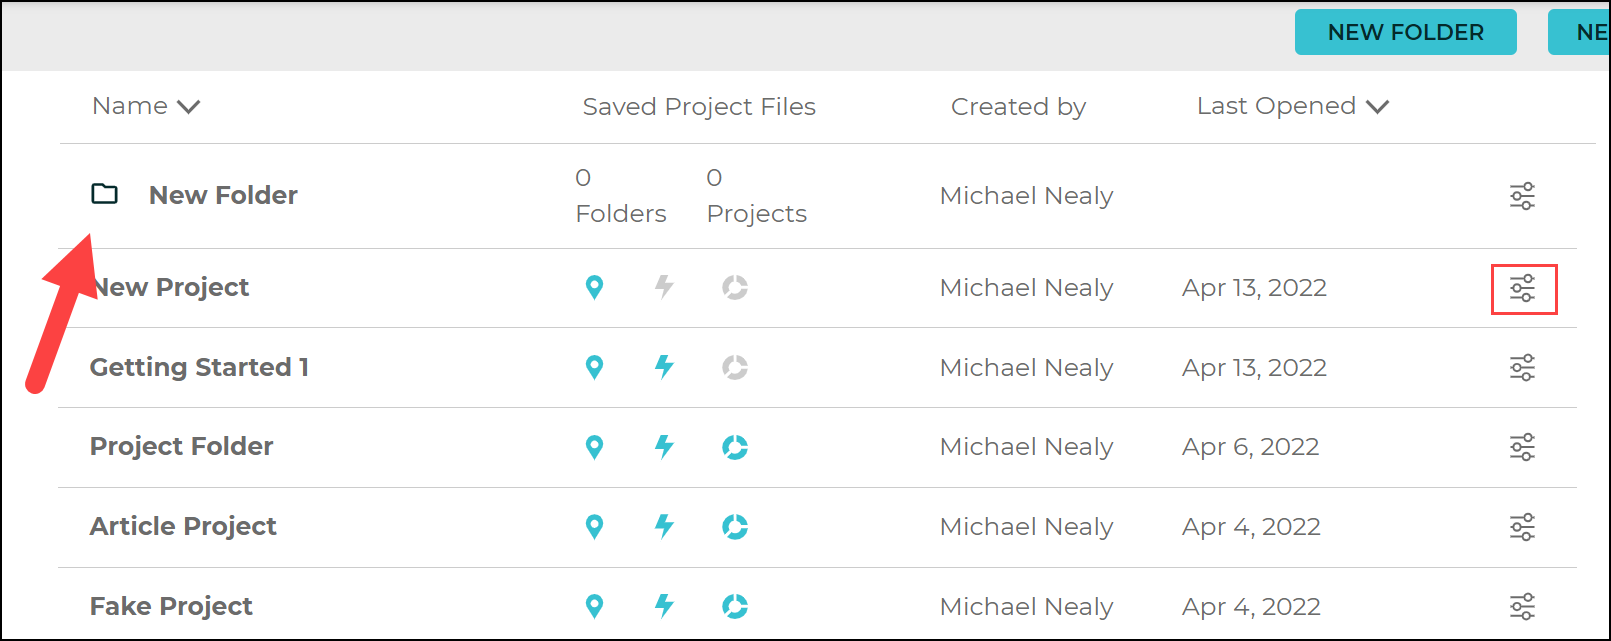Click the Created by column header
This screenshot has width=1611, height=641.
tap(1018, 107)
